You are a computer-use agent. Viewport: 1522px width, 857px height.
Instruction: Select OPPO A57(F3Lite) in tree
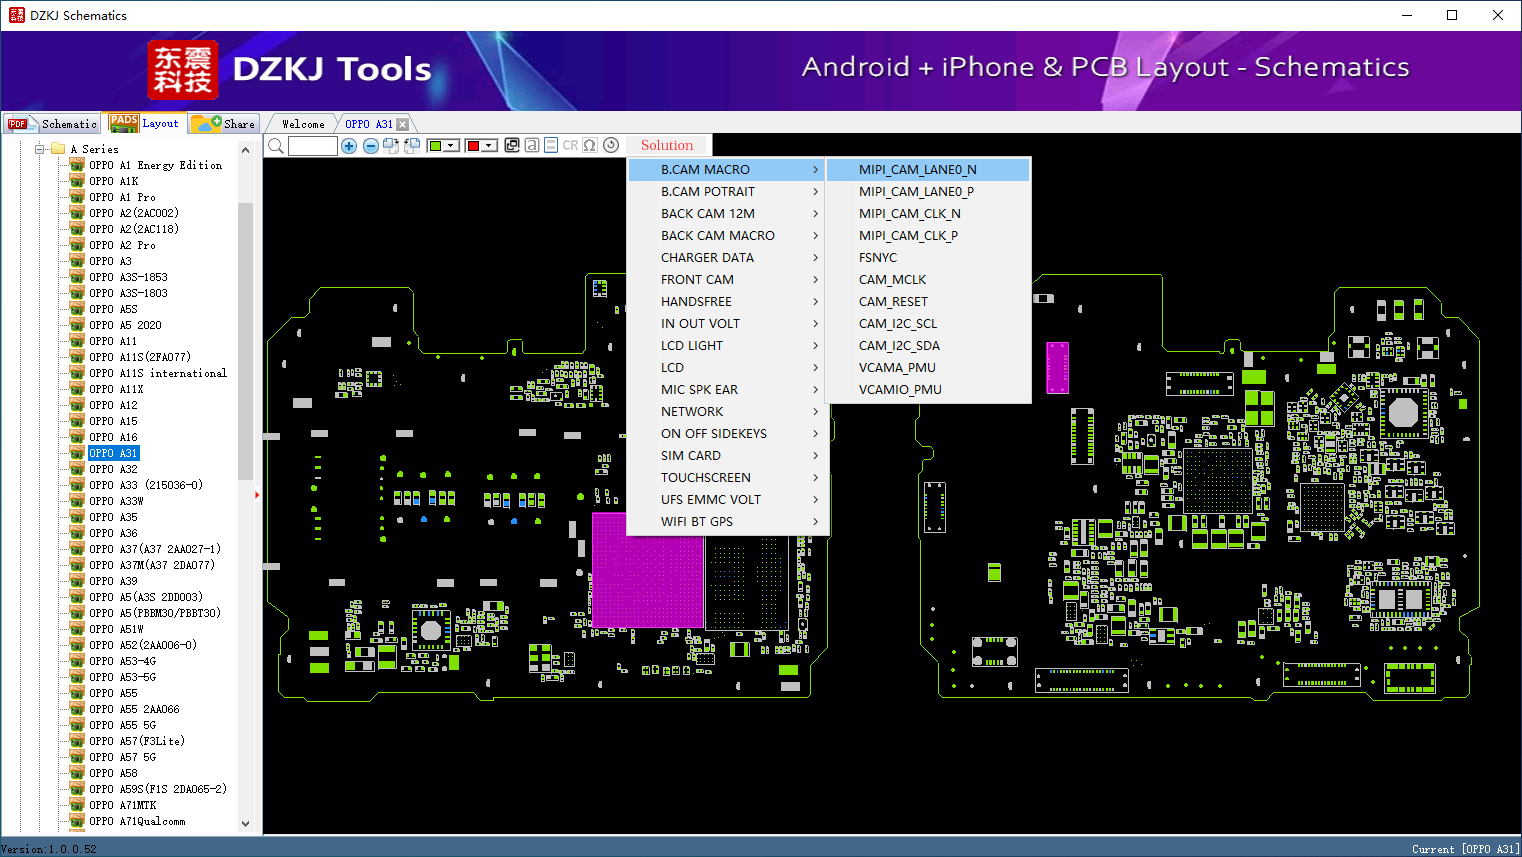[x=137, y=741]
